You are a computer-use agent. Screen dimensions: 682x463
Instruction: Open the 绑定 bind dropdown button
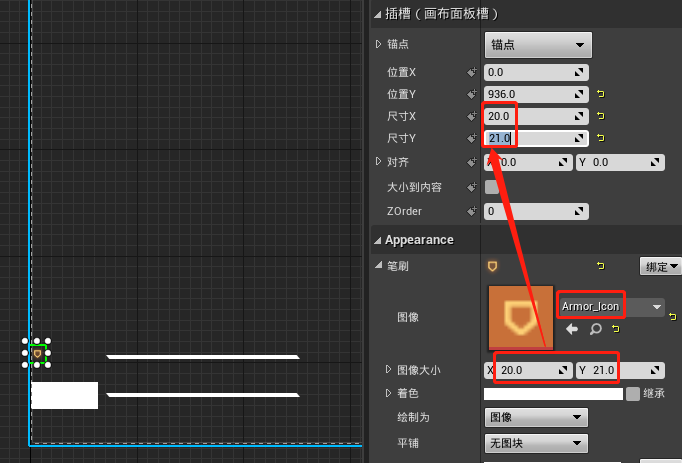tap(661, 266)
